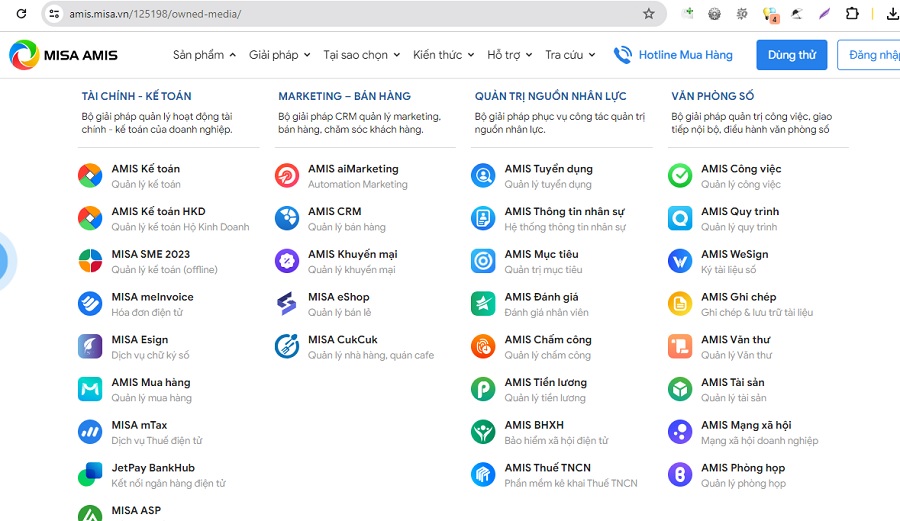Select 'Hệ thống thông tin nhân sự' text
This screenshot has height=521, width=900.
565,227
